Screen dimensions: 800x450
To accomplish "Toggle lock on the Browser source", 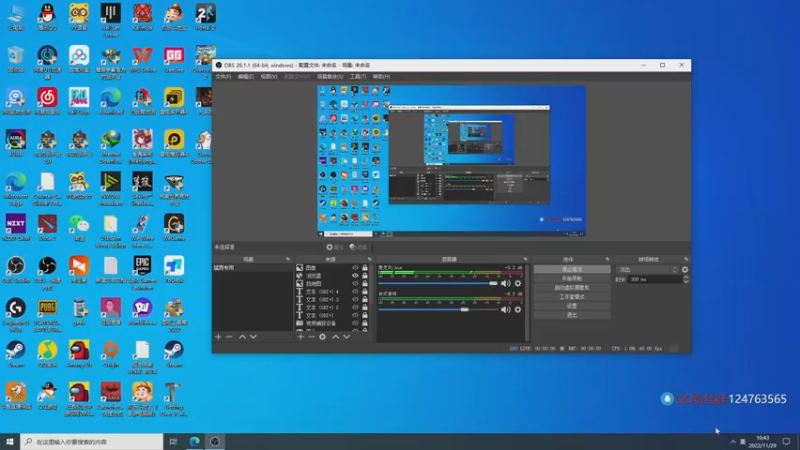I will click(365, 276).
